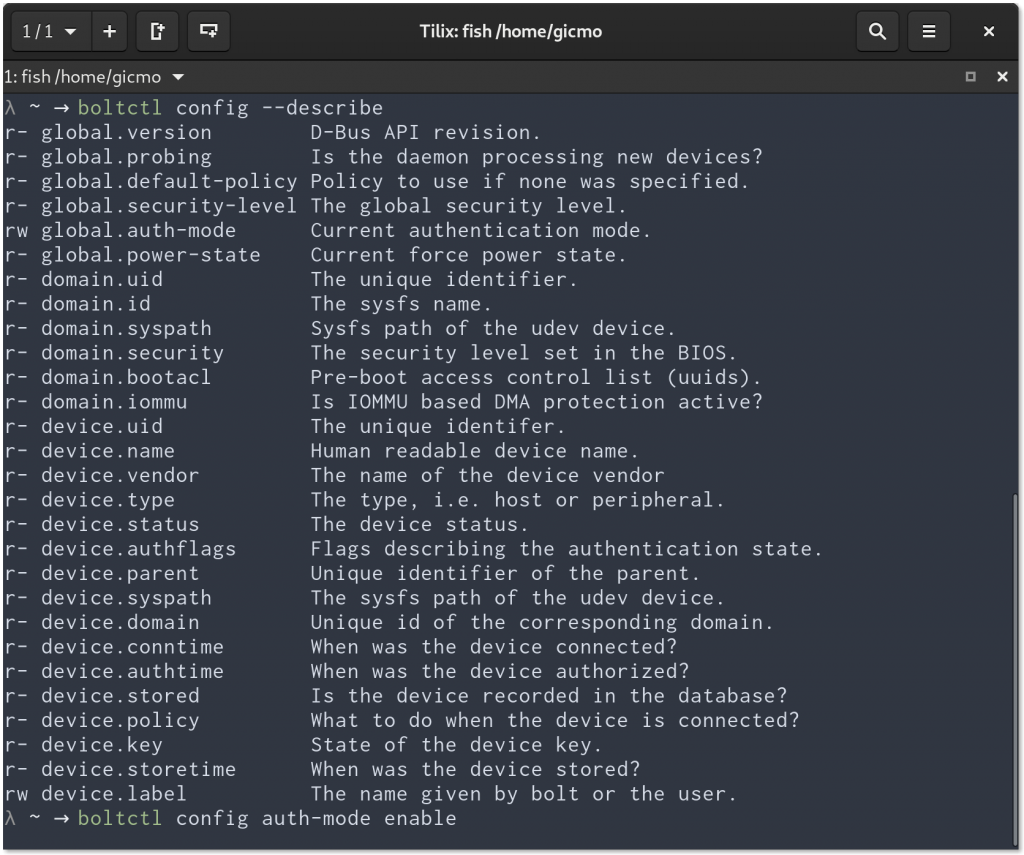Click the 'device.authflags' line in terminal

(138, 549)
